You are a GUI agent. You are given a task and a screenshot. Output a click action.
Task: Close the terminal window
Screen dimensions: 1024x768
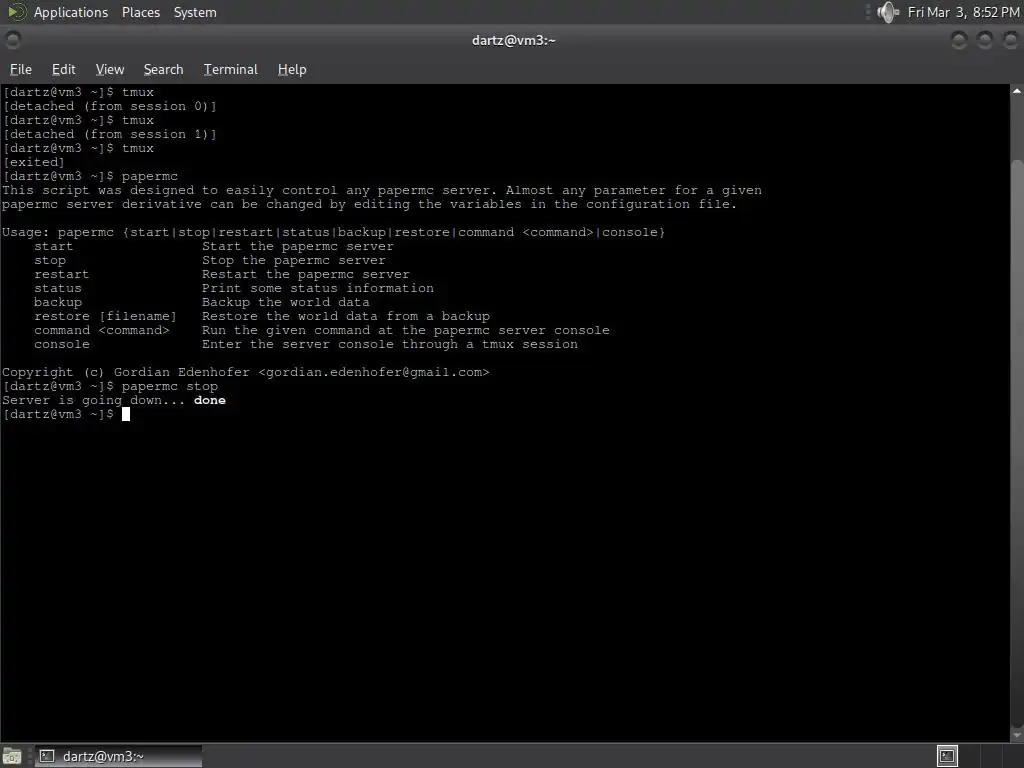(x=1010, y=40)
